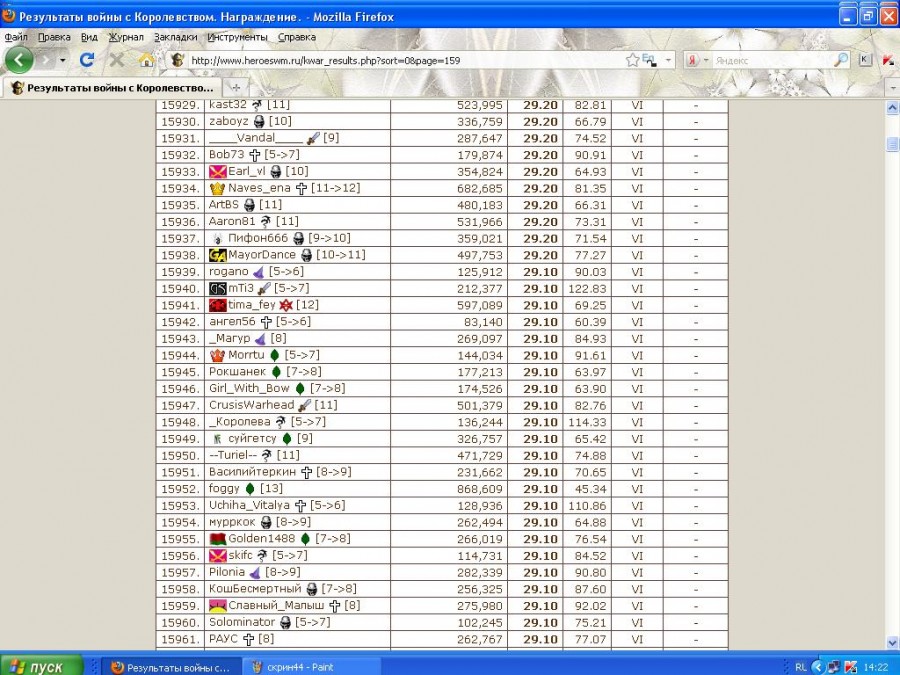Click the score value 868,609 for foggy

pos(480,489)
